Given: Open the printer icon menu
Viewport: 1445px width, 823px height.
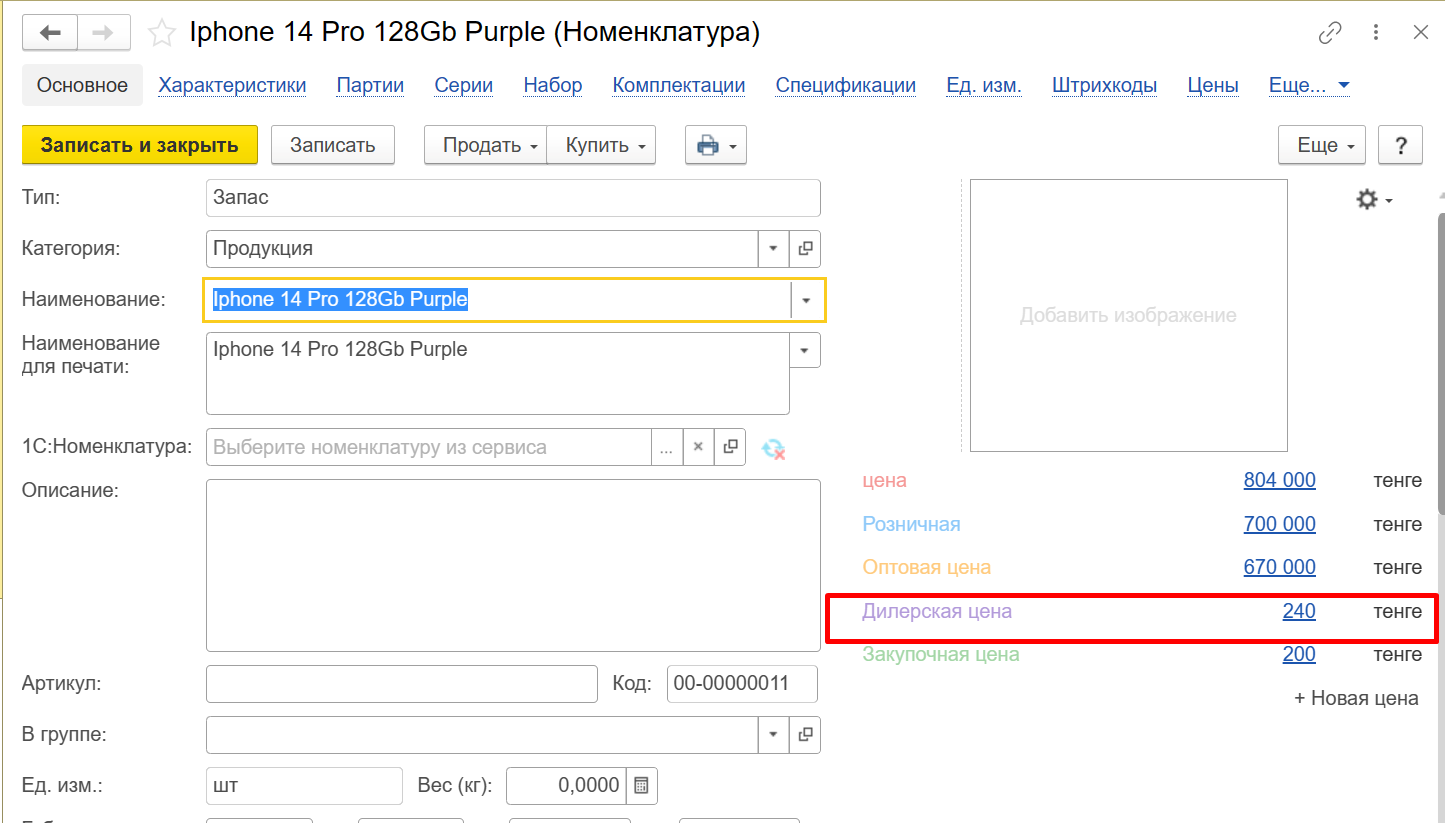Looking at the screenshot, I should pyautogui.click(x=715, y=145).
